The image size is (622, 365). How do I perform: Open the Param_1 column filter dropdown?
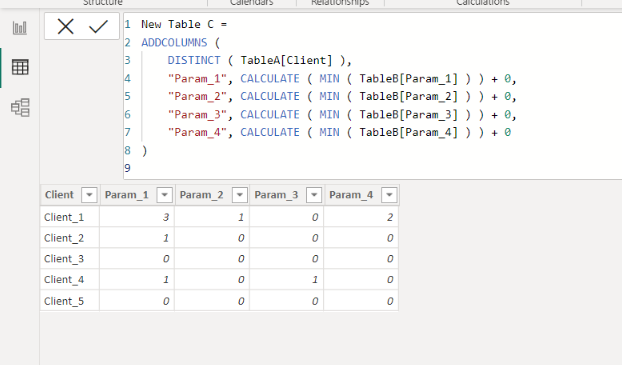(164, 195)
